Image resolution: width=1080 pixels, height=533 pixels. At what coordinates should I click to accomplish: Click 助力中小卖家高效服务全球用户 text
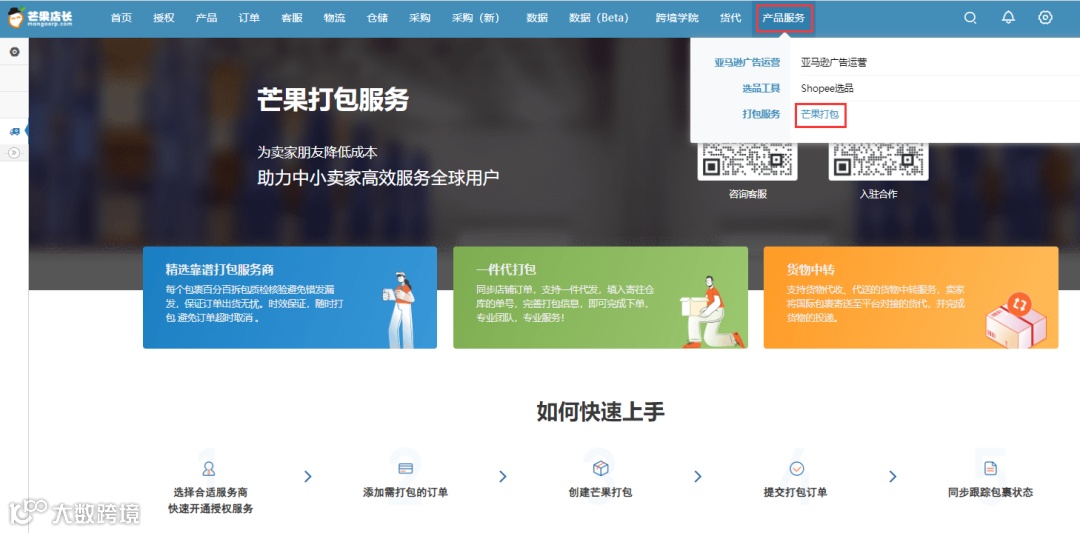tap(378, 178)
